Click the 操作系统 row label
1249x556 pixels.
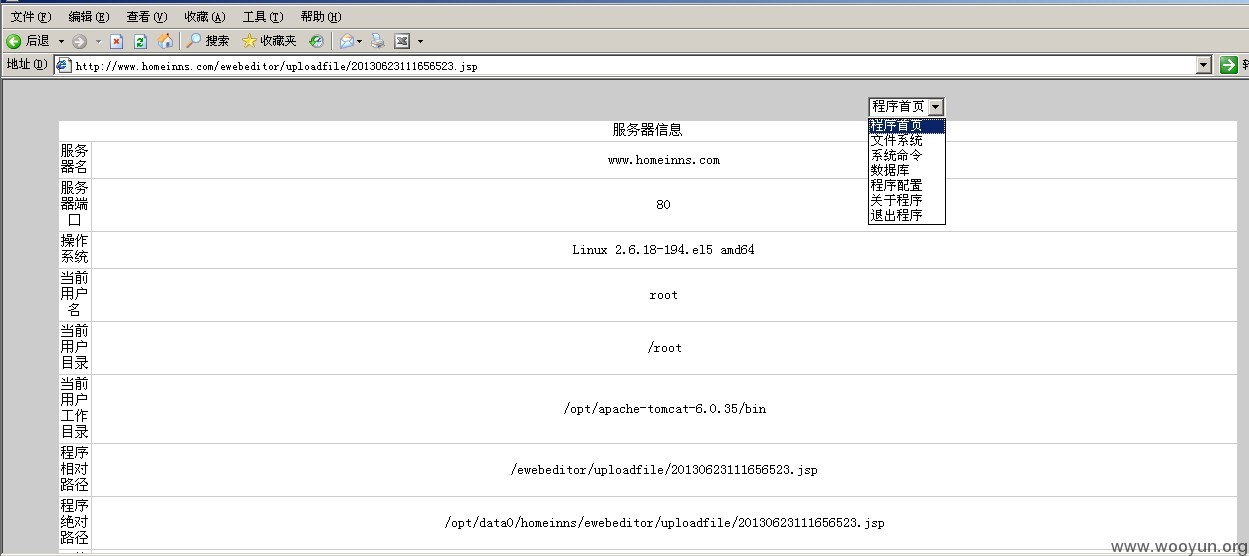coord(74,250)
